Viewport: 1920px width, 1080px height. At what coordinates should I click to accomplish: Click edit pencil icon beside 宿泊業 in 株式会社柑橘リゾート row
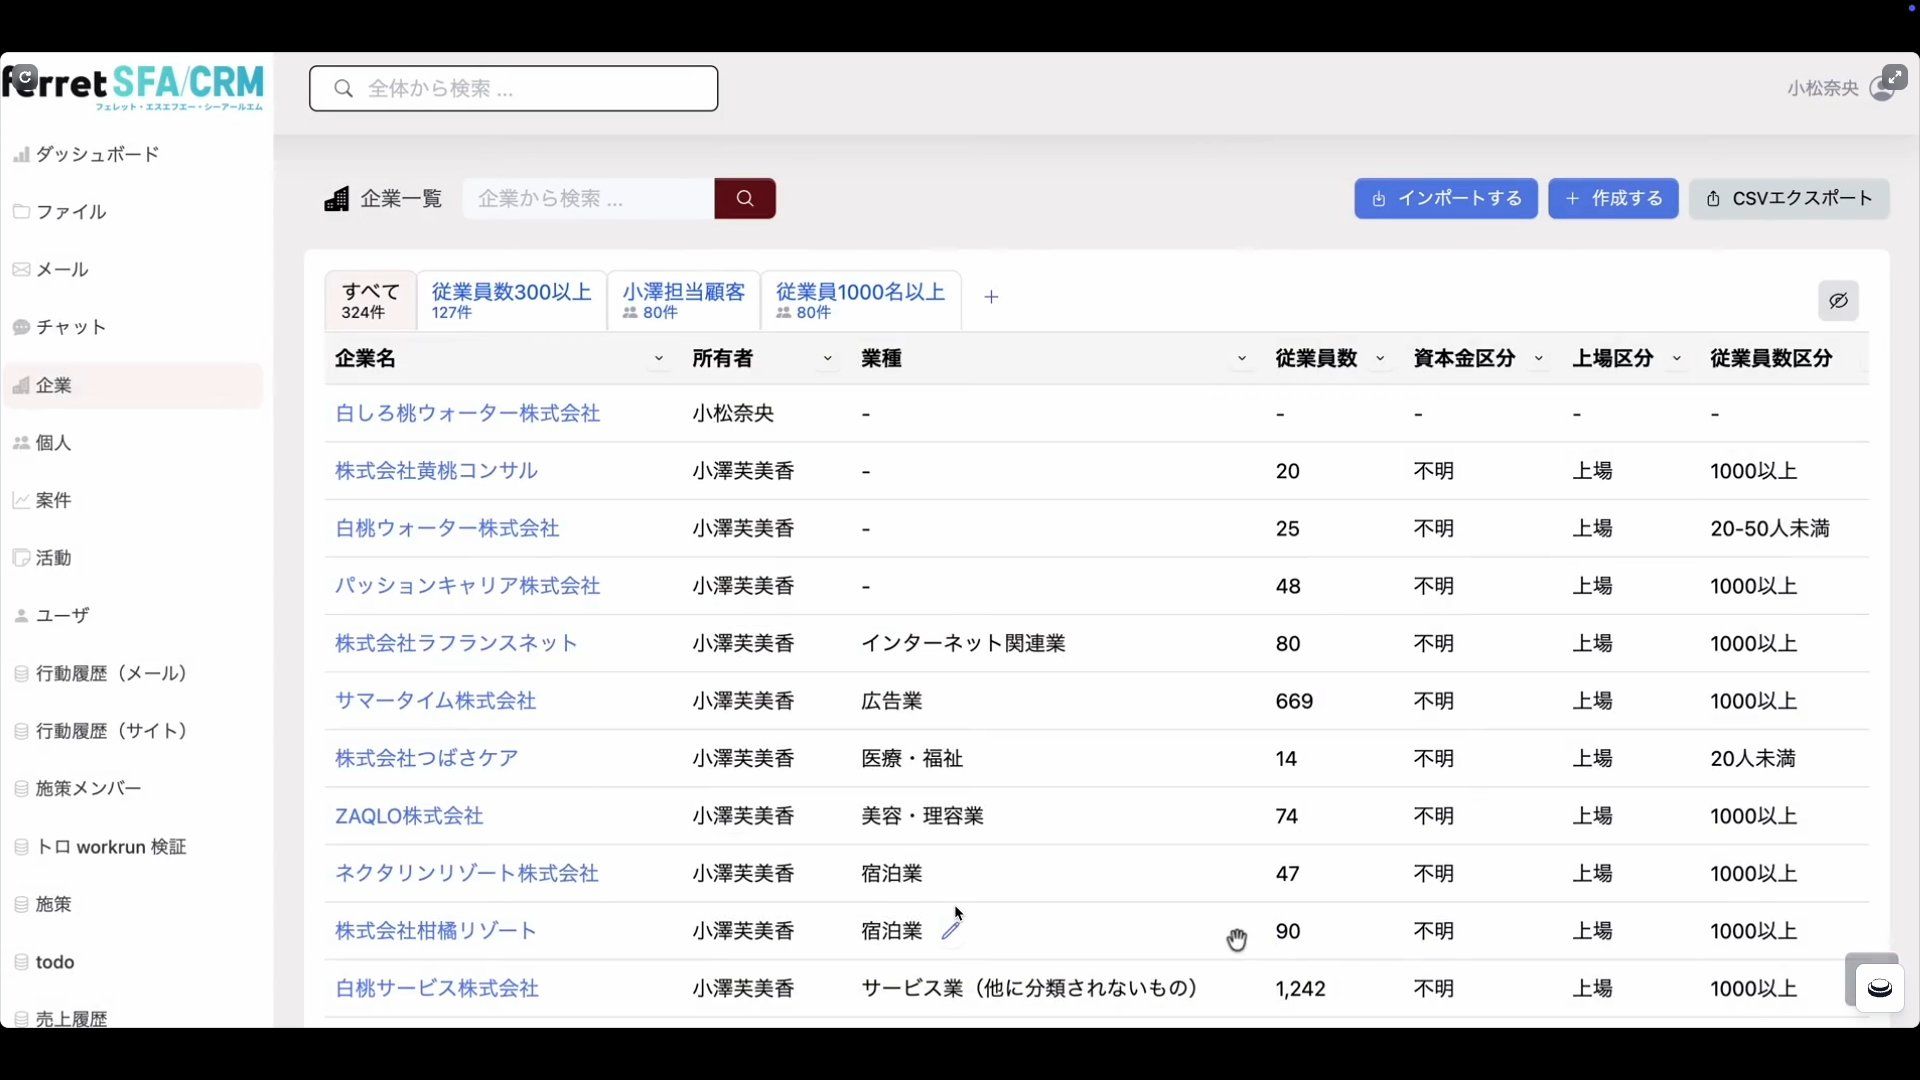[950, 931]
